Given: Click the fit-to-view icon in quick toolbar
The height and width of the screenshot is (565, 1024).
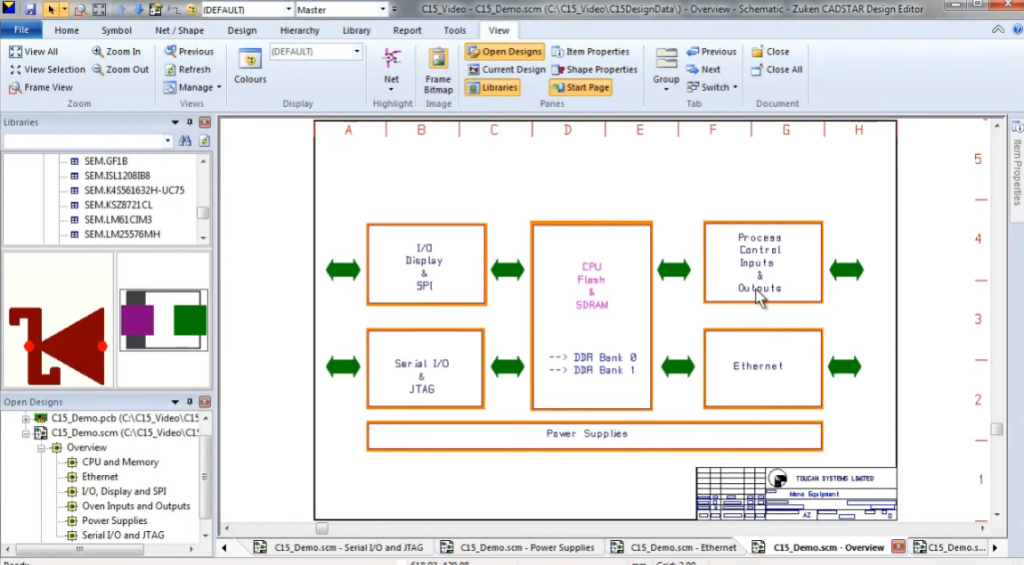Looking at the screenshot, I should 99,9.
